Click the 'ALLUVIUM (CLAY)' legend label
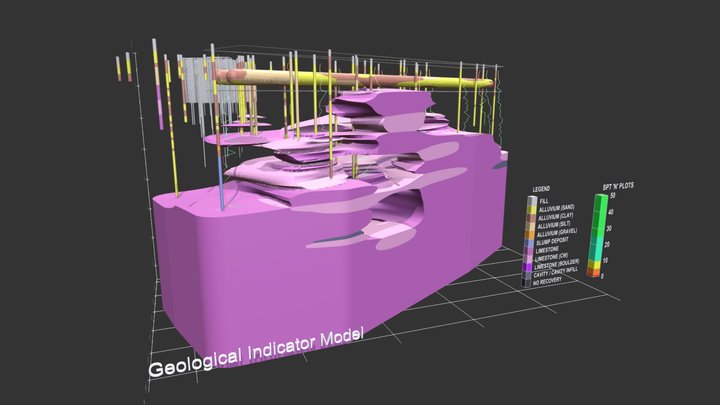Screen dimensions: 720x405 [x=556, y=216]
